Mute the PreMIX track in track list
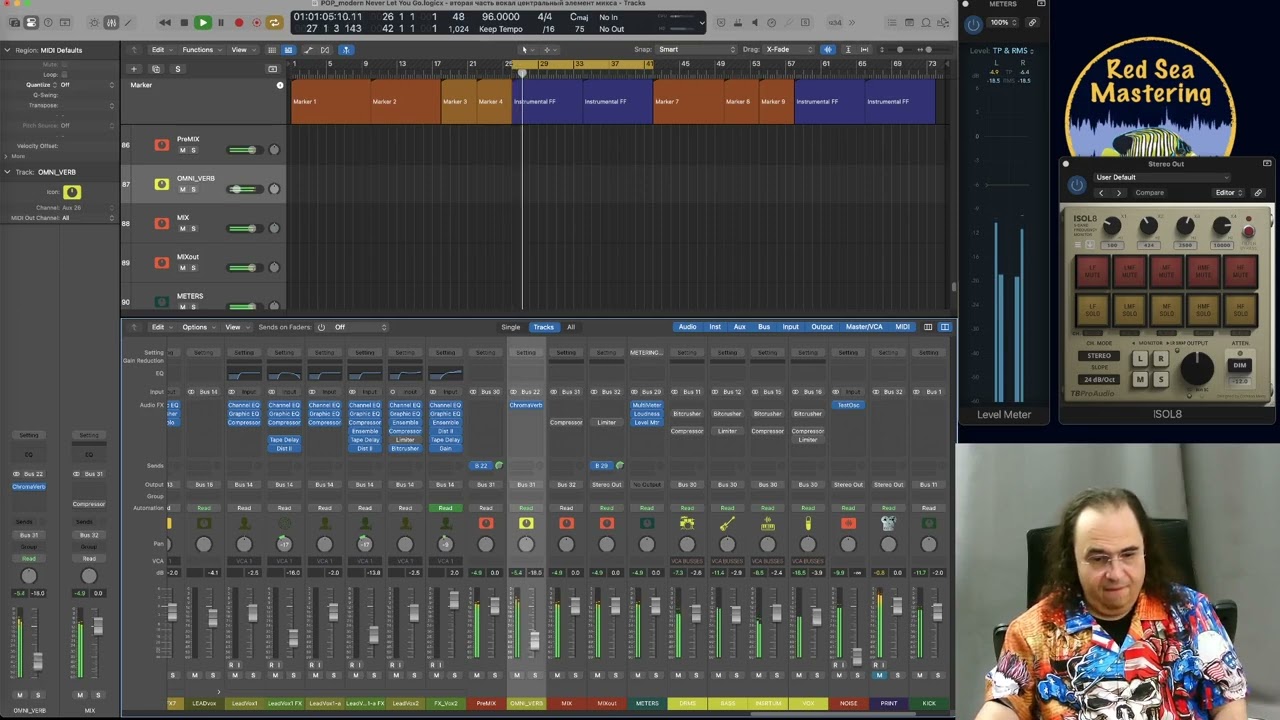 click(182, 150)
